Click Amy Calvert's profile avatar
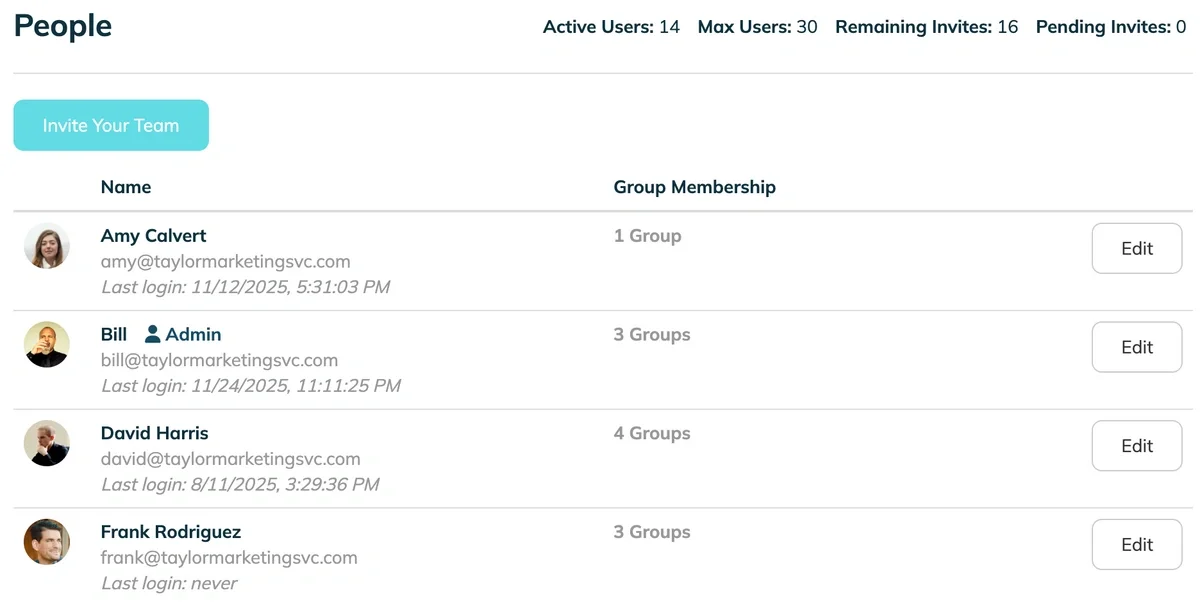This screenshot has height=603, width=1200. [x=47, y=246]
